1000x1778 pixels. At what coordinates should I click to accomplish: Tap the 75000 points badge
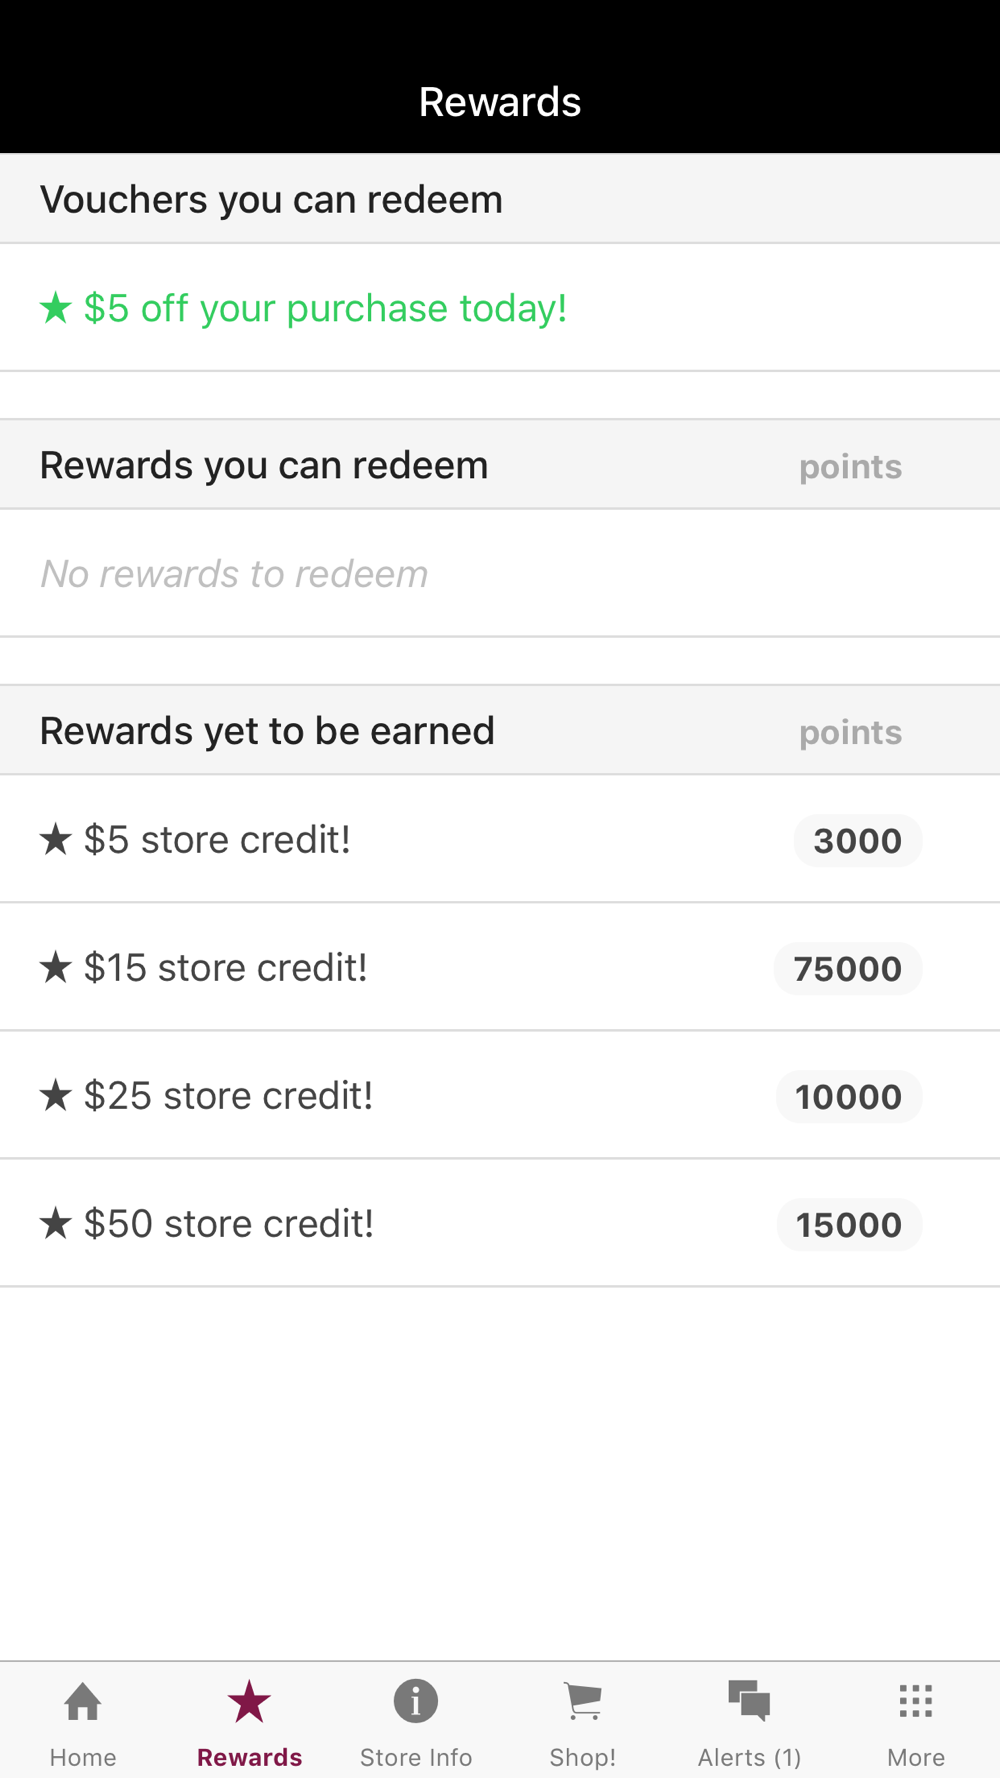pos(847,969)
